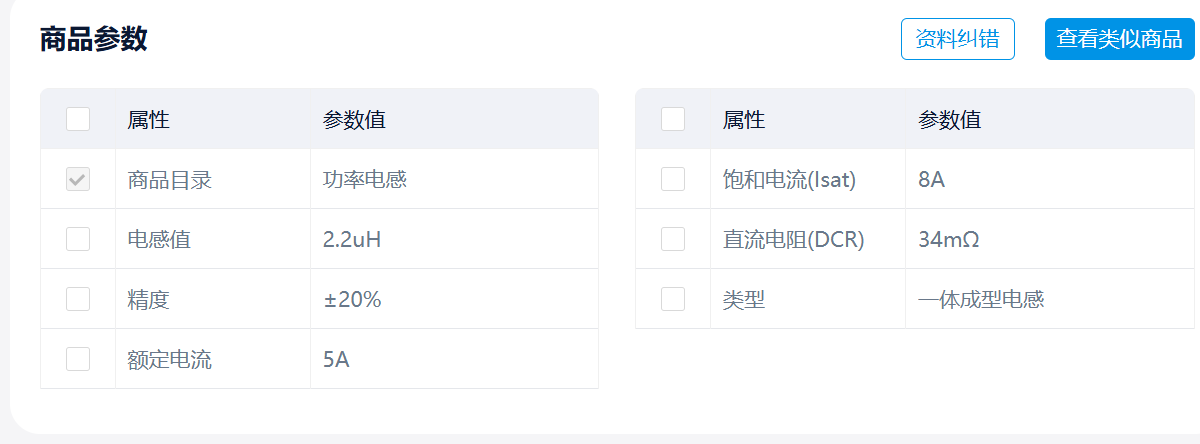Enable the 额定电流 row checkbox

[78, 359]
